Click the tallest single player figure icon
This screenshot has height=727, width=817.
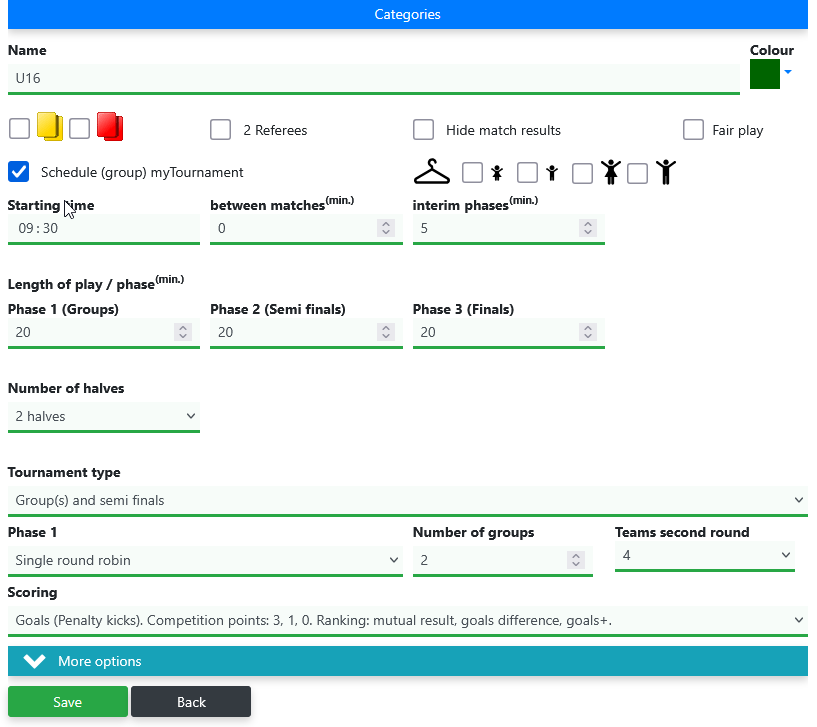[x=668, y=171]
